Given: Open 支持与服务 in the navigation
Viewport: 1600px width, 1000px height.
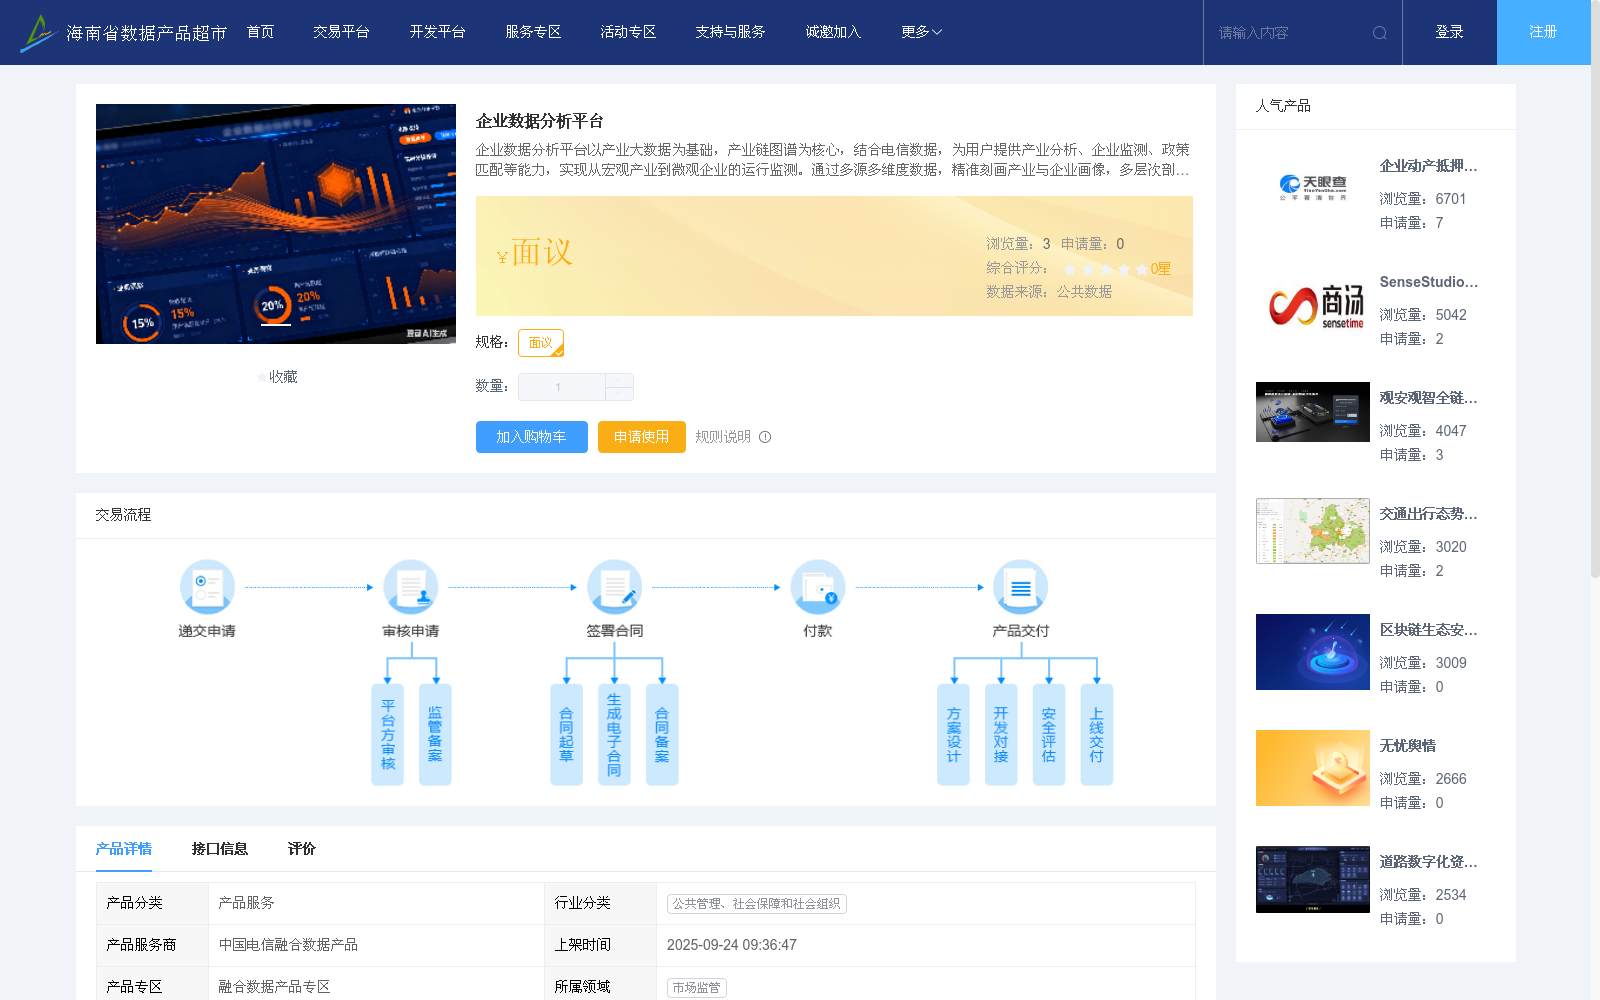Looking at the screenshot, I should 730,32.
